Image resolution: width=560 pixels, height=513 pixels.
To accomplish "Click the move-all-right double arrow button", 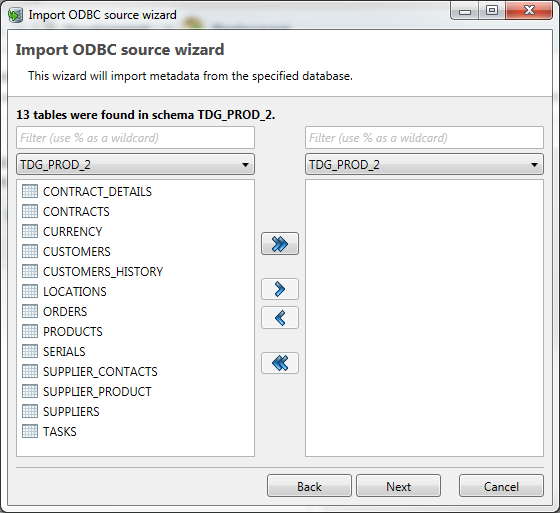I will (280, 244).
